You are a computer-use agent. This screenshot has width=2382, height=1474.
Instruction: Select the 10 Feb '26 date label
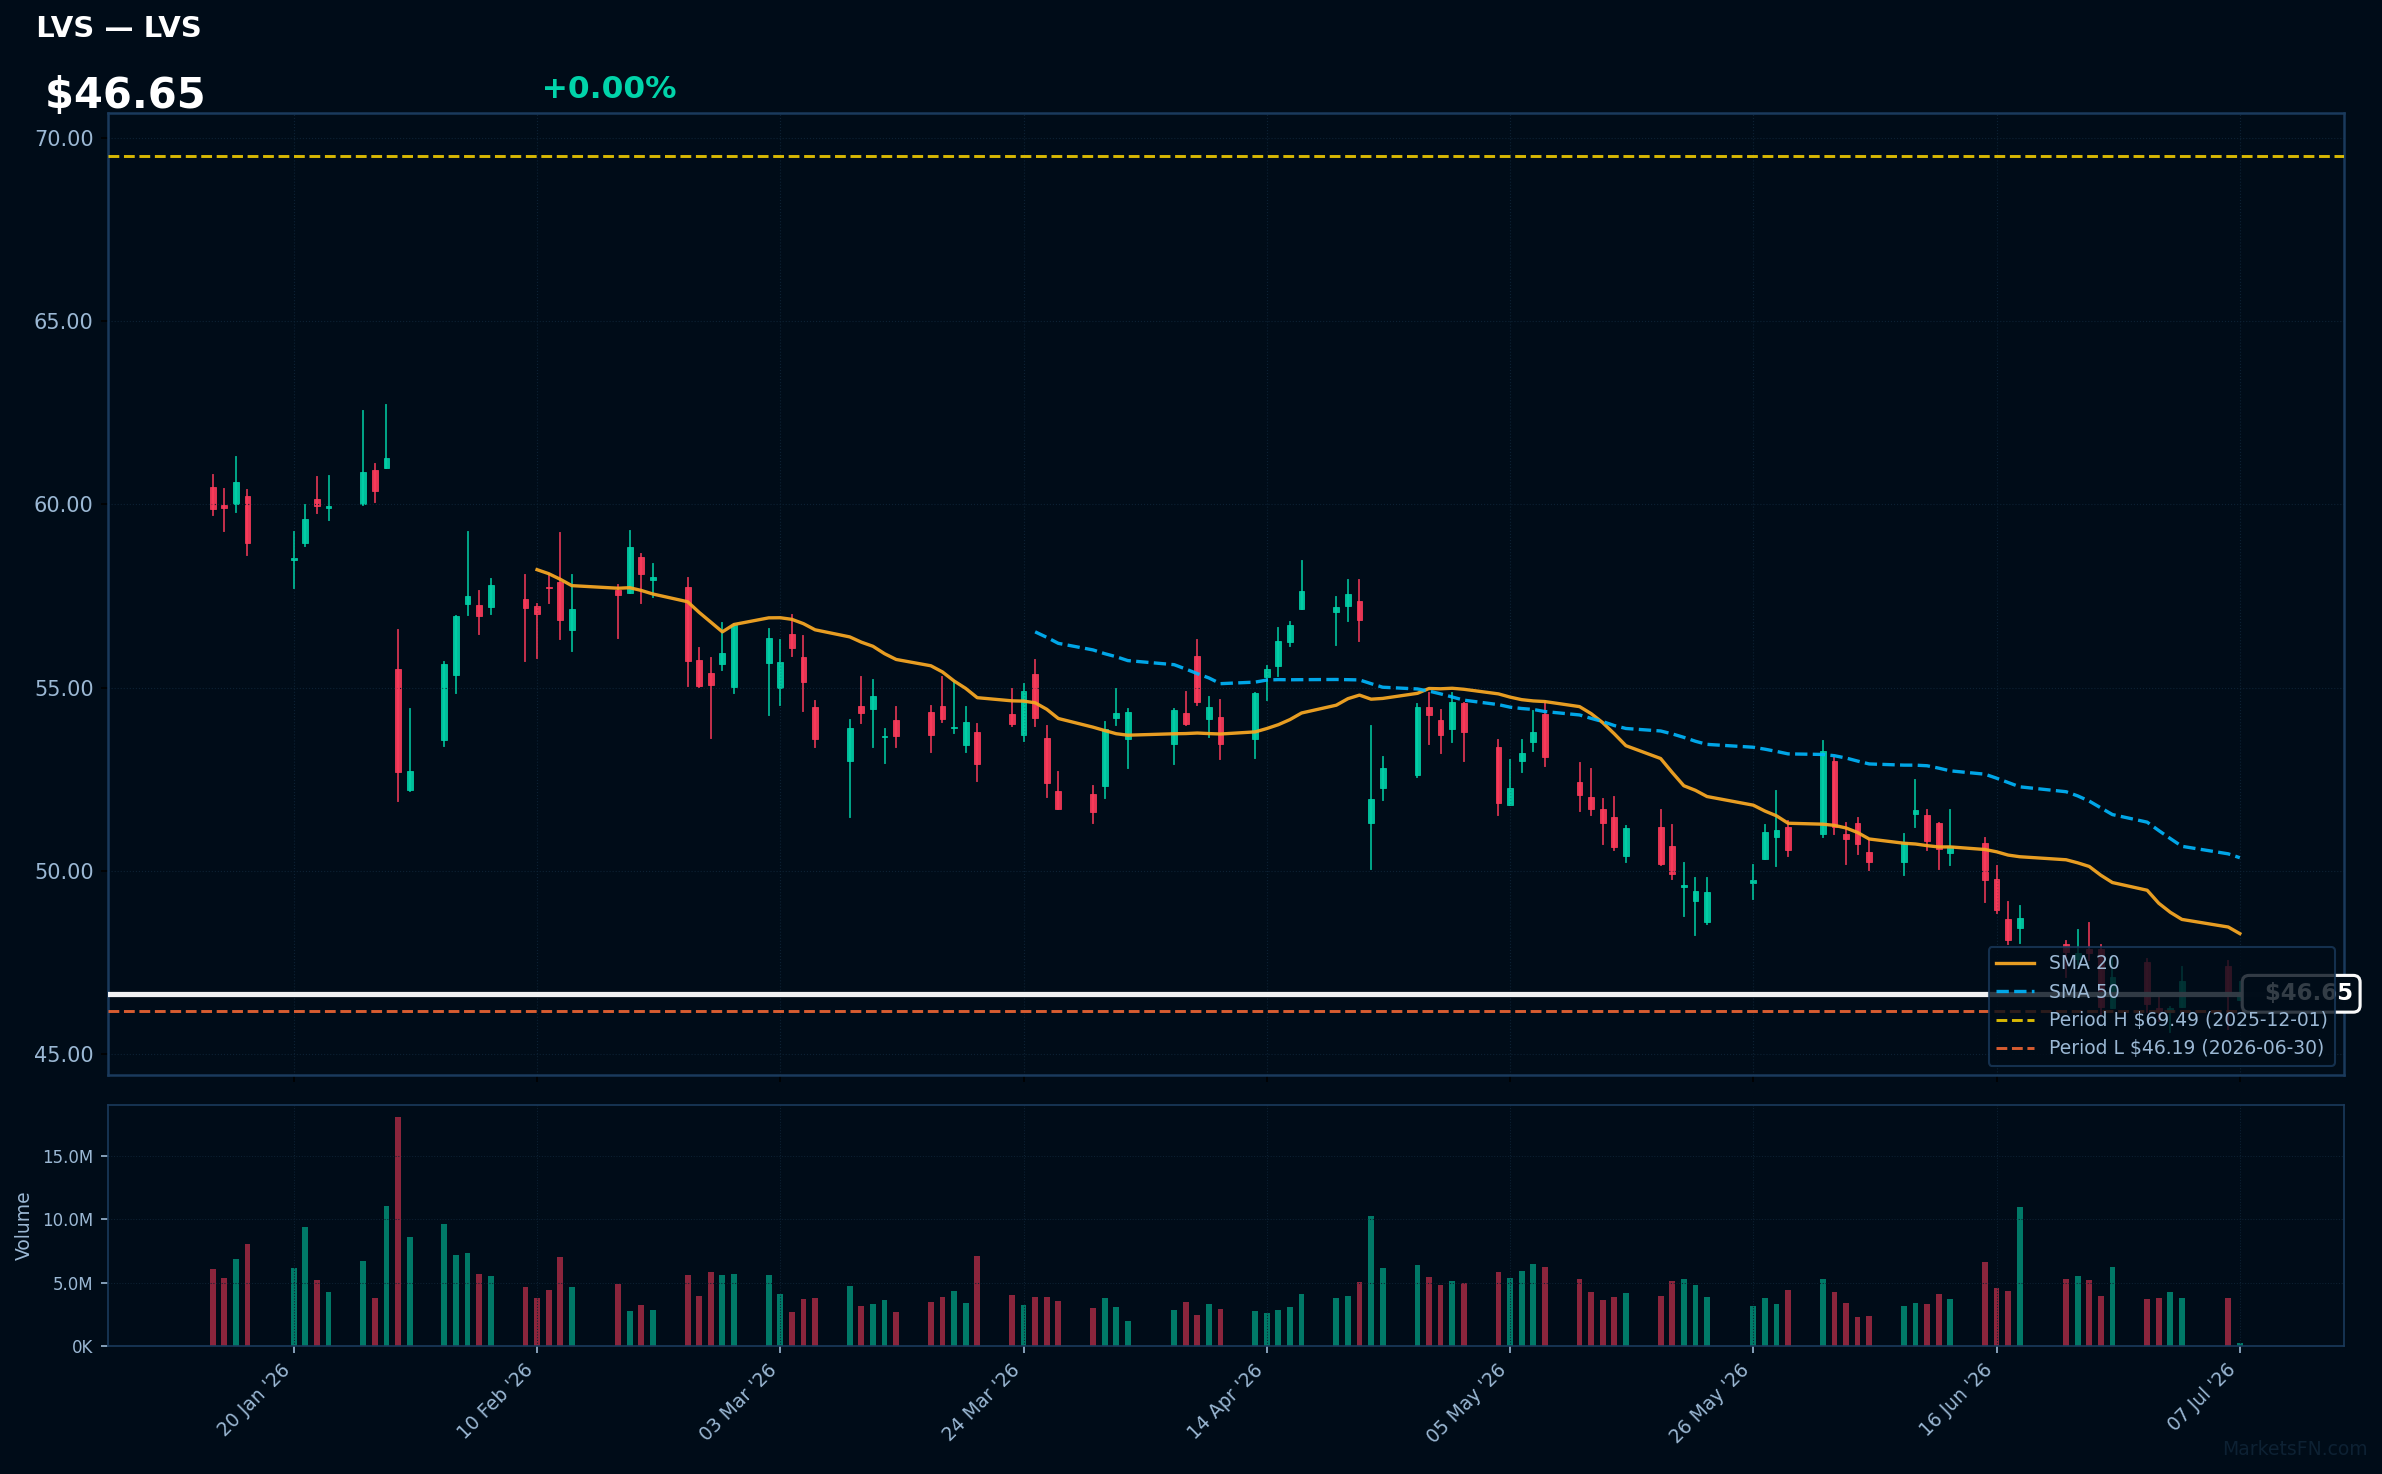(495, 1400)
